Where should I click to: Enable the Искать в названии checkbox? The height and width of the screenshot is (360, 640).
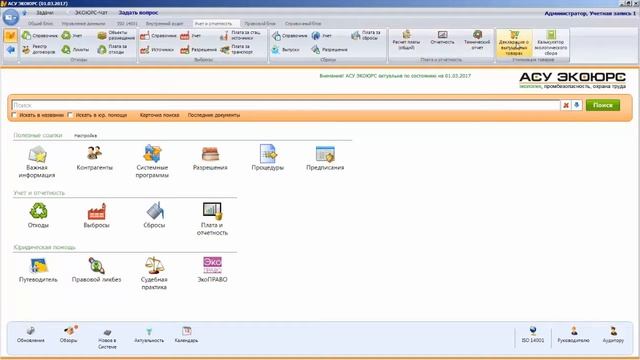coord(14,115)
